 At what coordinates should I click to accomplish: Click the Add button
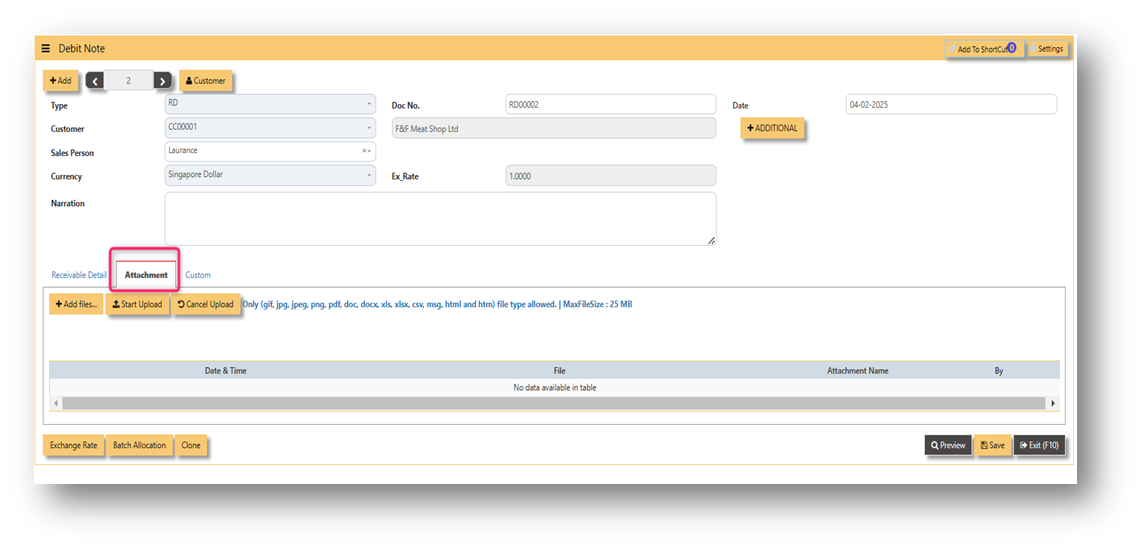coord(61,81)
